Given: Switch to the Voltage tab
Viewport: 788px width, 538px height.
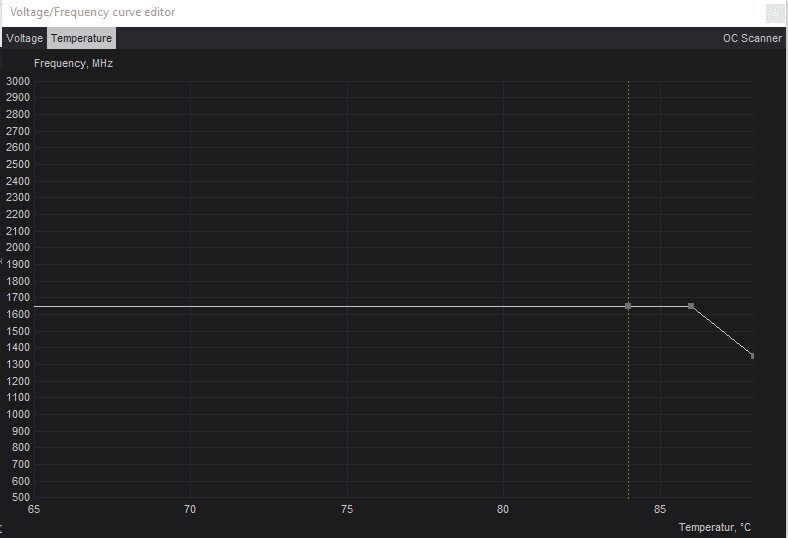Looking at the screenshot, I should click(x=24, y=38).
